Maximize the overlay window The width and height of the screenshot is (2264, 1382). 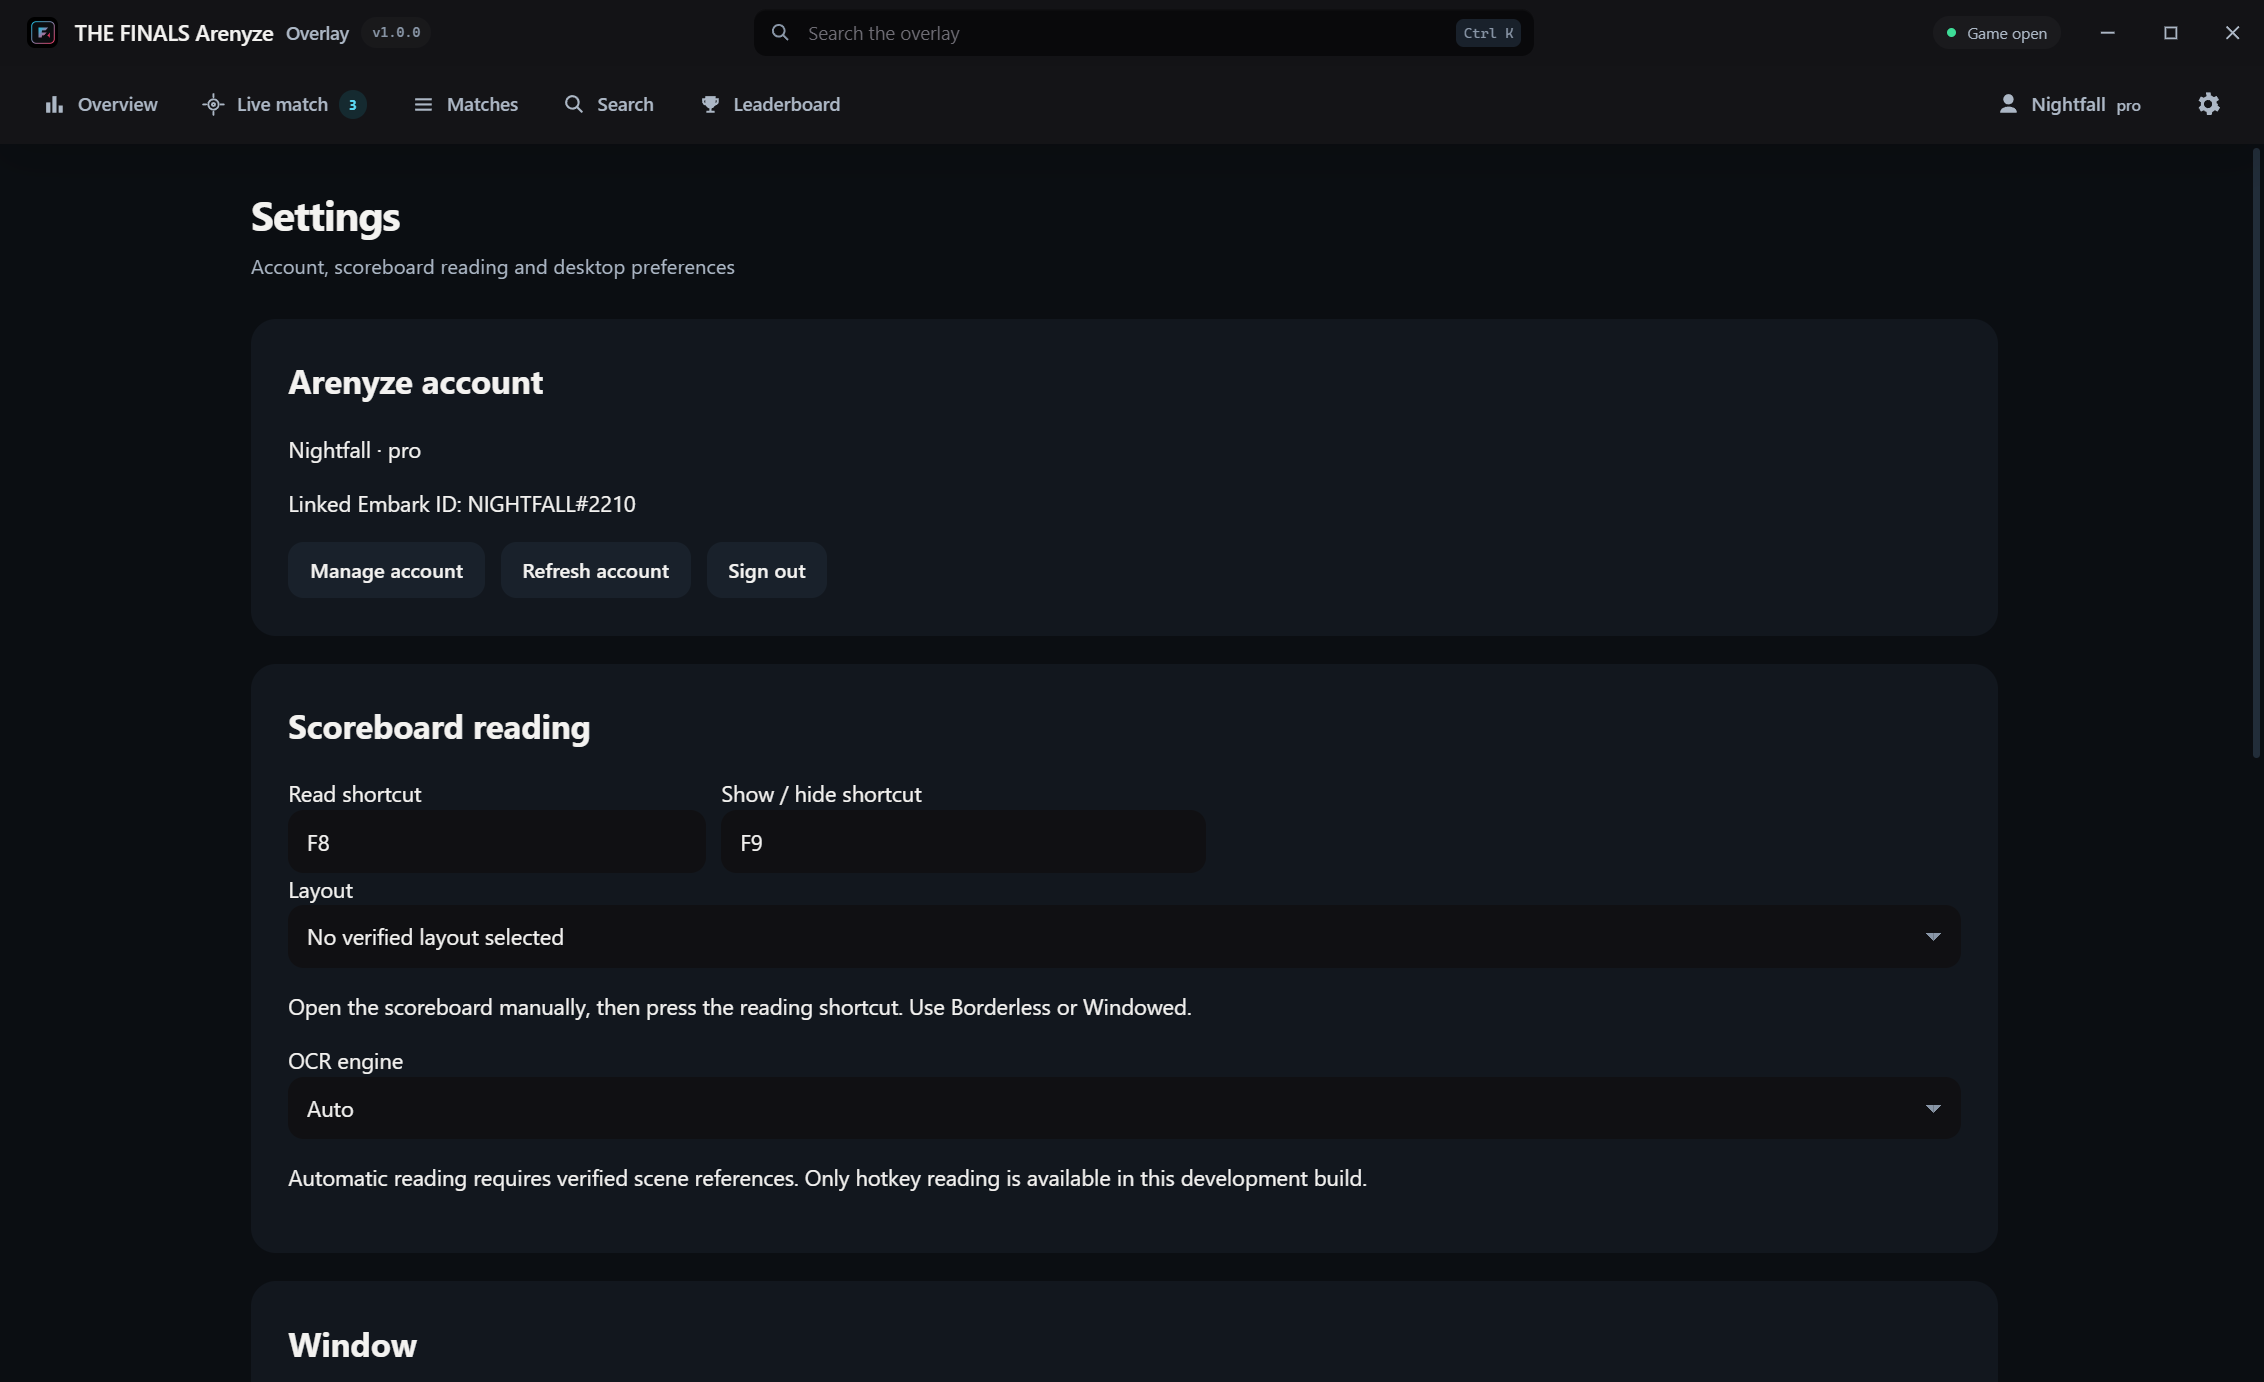tap(2170, 33)
